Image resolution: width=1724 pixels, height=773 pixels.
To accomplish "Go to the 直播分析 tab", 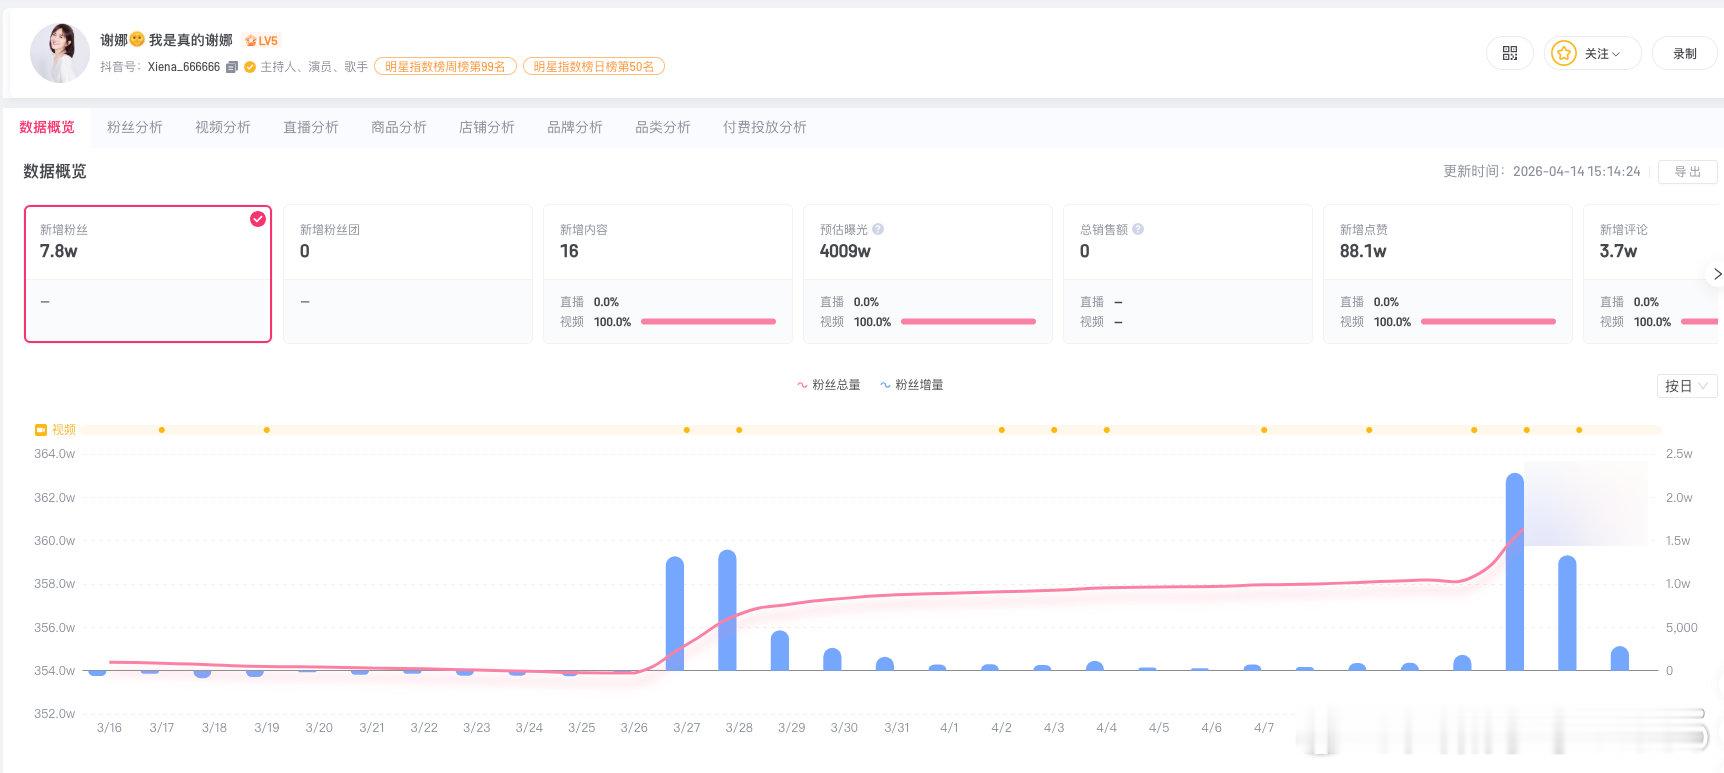I will pos(311,127).
